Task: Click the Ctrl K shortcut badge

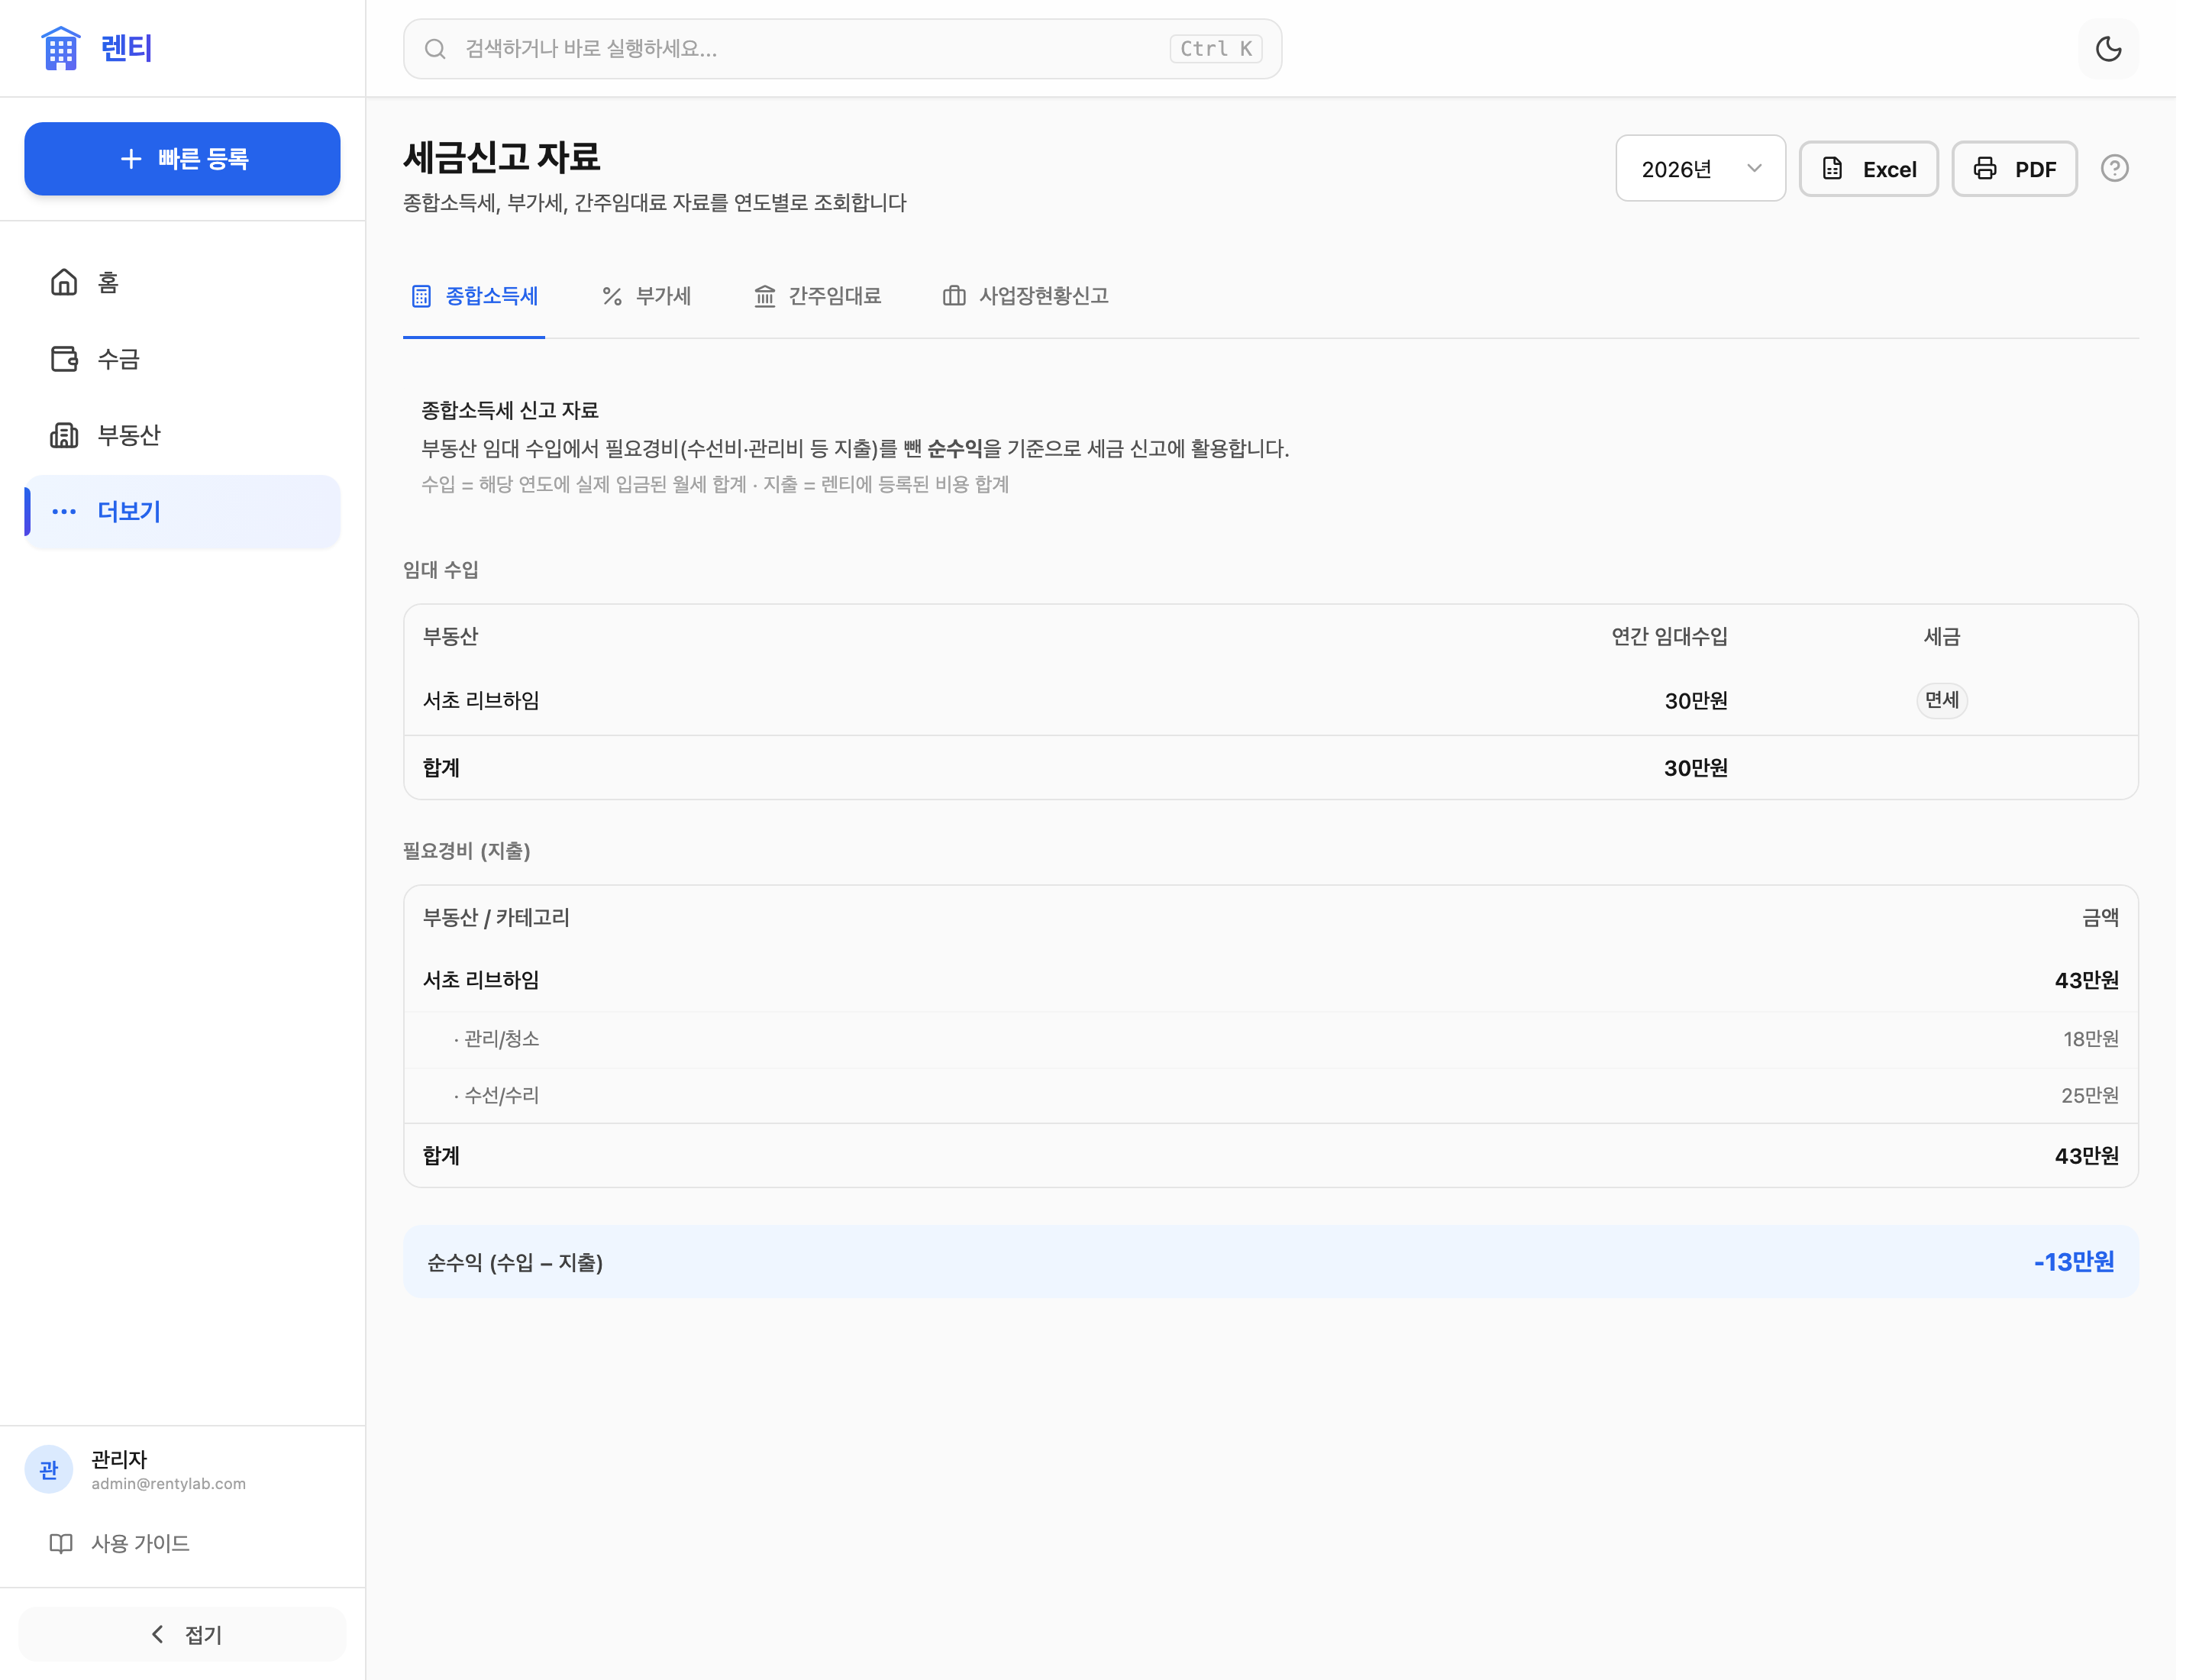Action: (1215, 48)
